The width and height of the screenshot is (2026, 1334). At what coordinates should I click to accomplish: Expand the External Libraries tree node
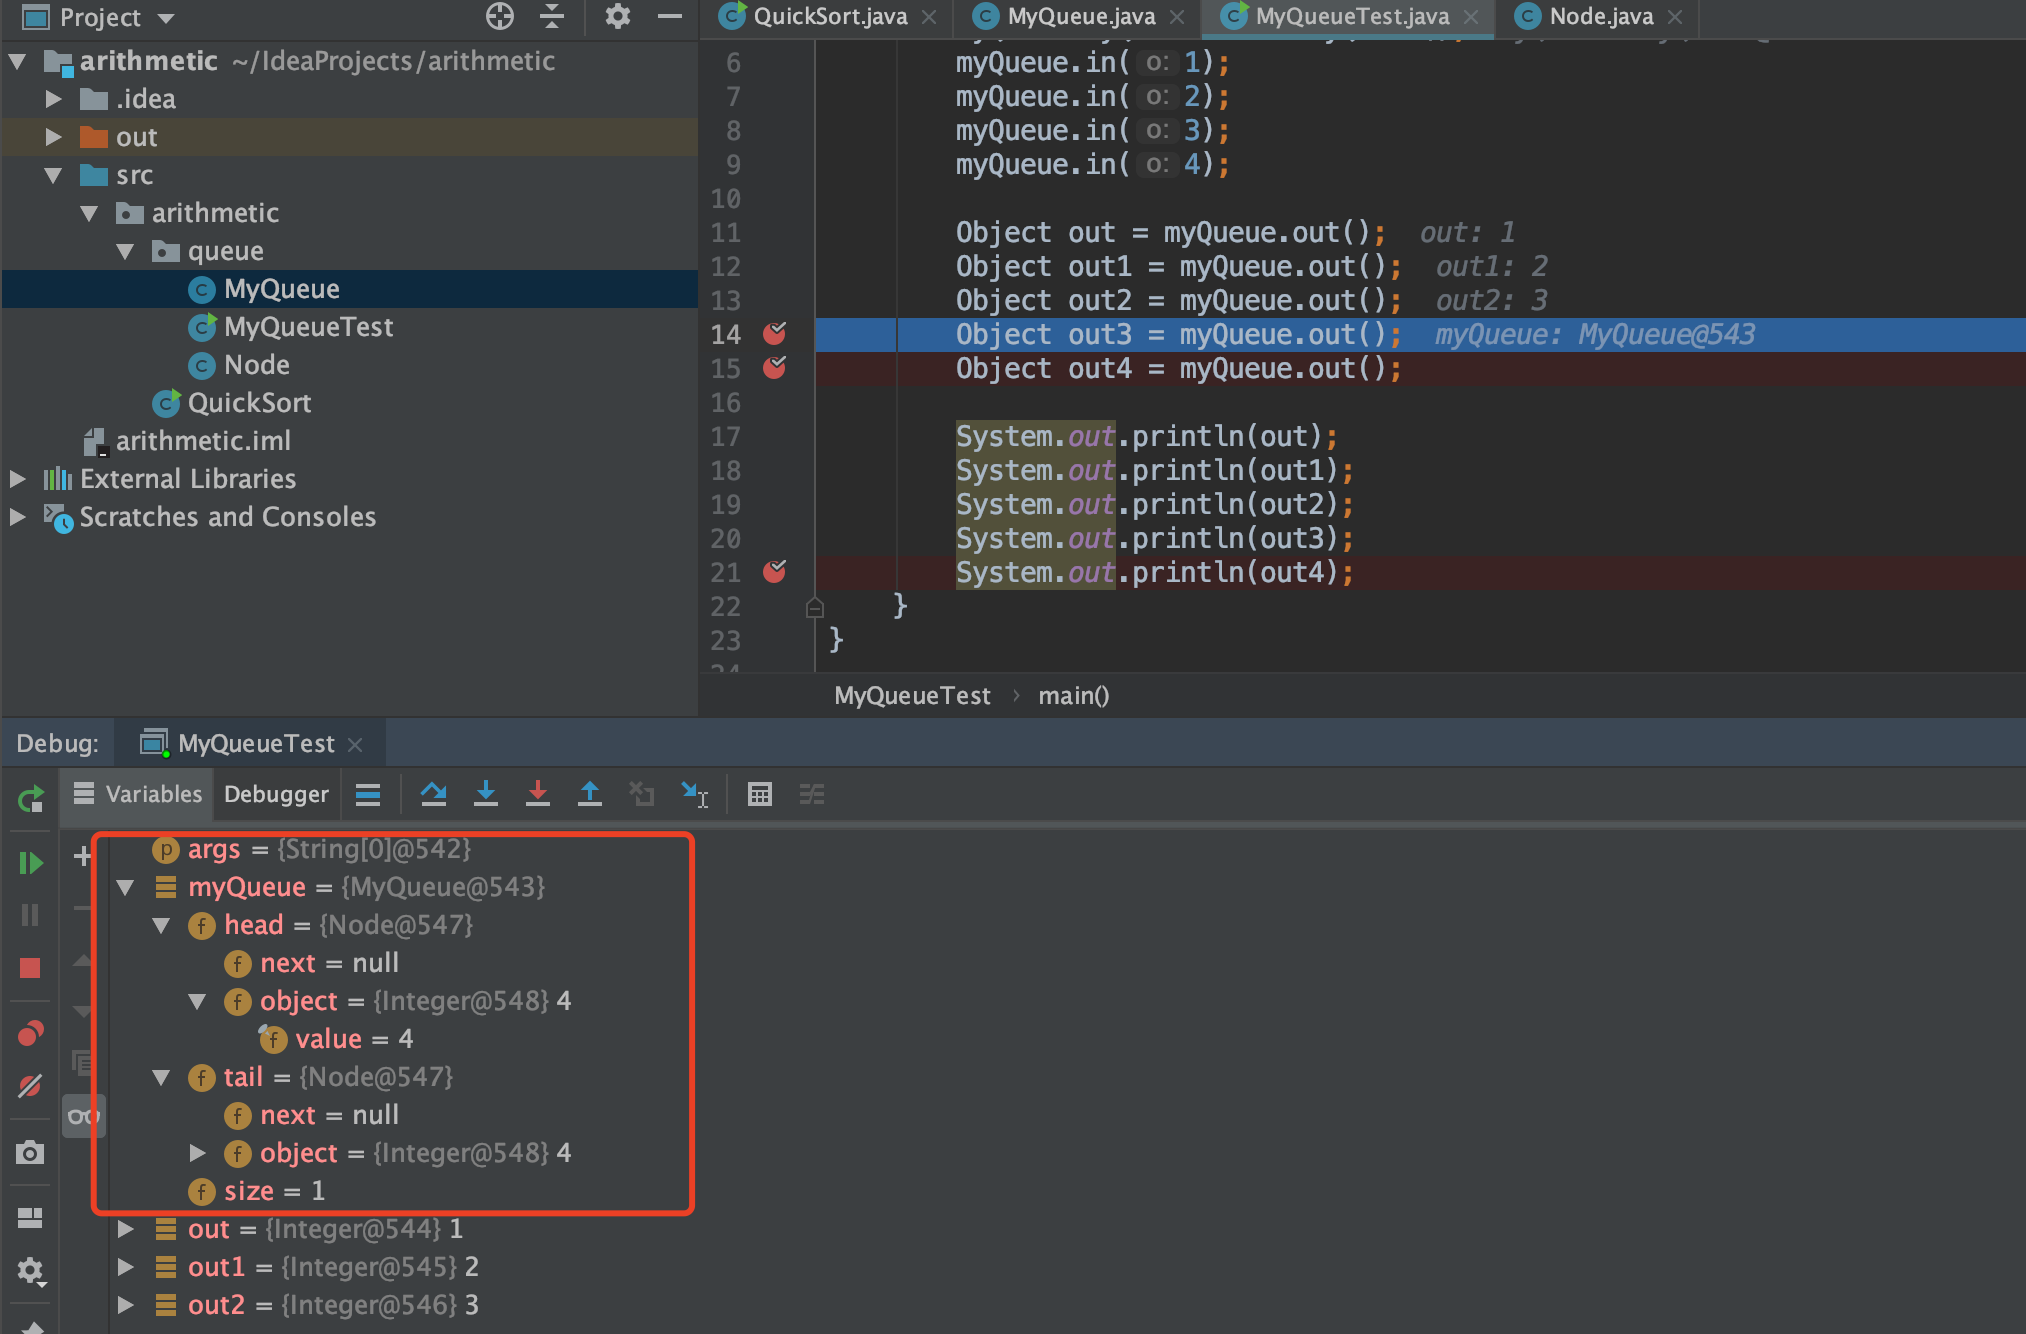[x=17, y=479]
